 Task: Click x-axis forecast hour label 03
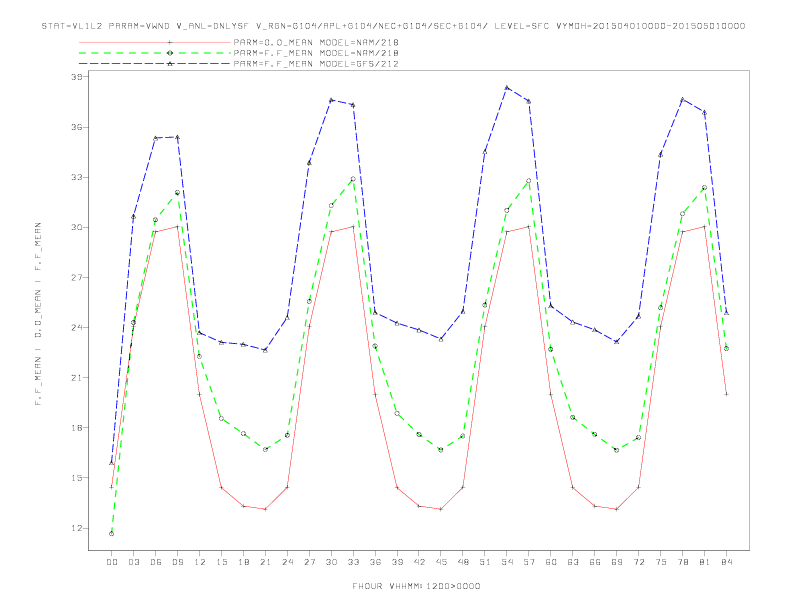pyautogui.click(x=133, y=562)
